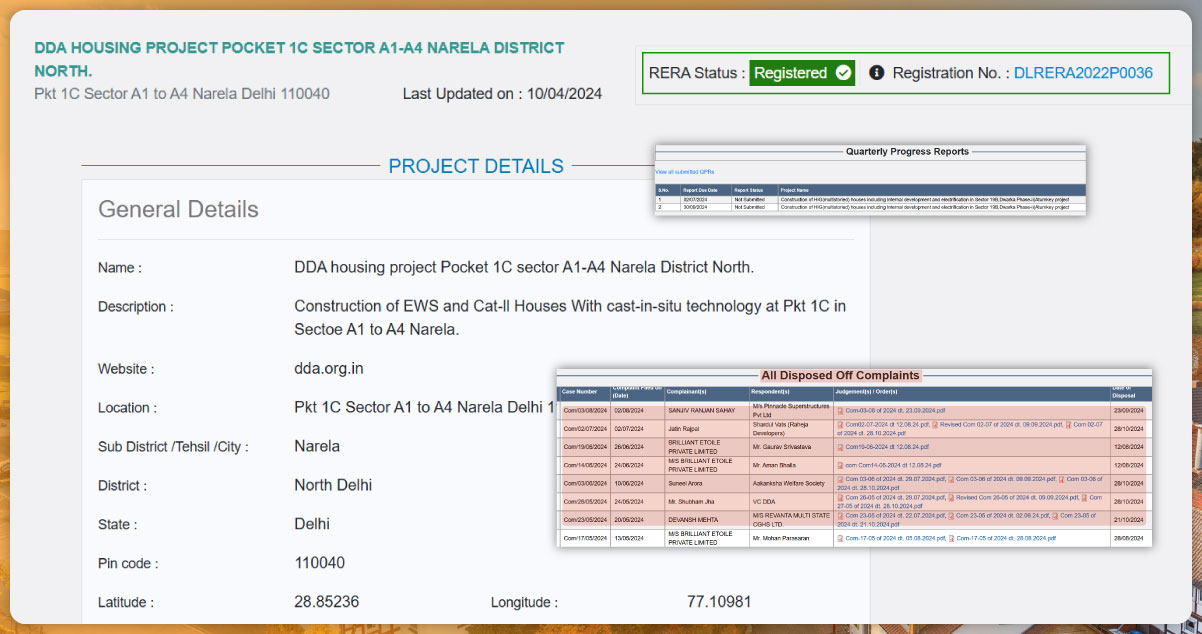Click the info icon beside Registration No.
1202x634 pixels.
877,73
